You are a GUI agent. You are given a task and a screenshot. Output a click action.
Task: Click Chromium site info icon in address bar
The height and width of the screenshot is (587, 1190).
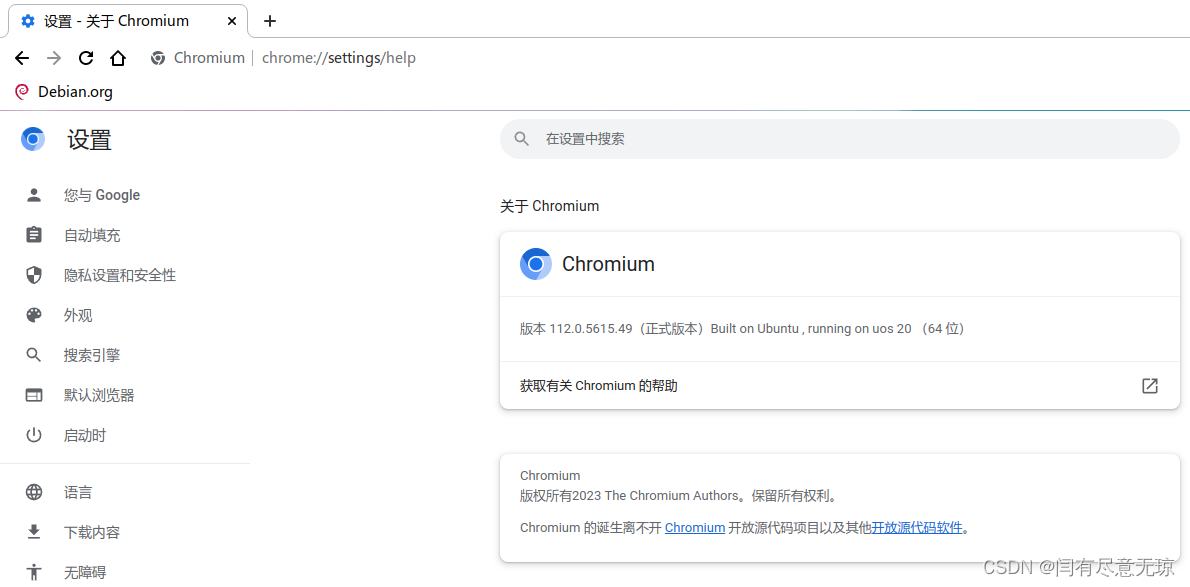(x=158, y=58)
